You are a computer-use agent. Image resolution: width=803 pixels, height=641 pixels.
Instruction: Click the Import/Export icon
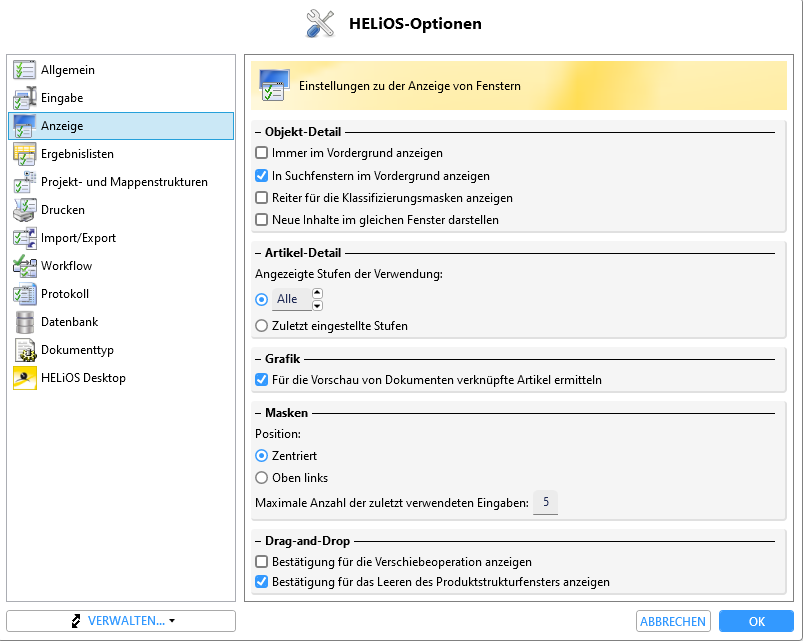click(x=24, y=238)
